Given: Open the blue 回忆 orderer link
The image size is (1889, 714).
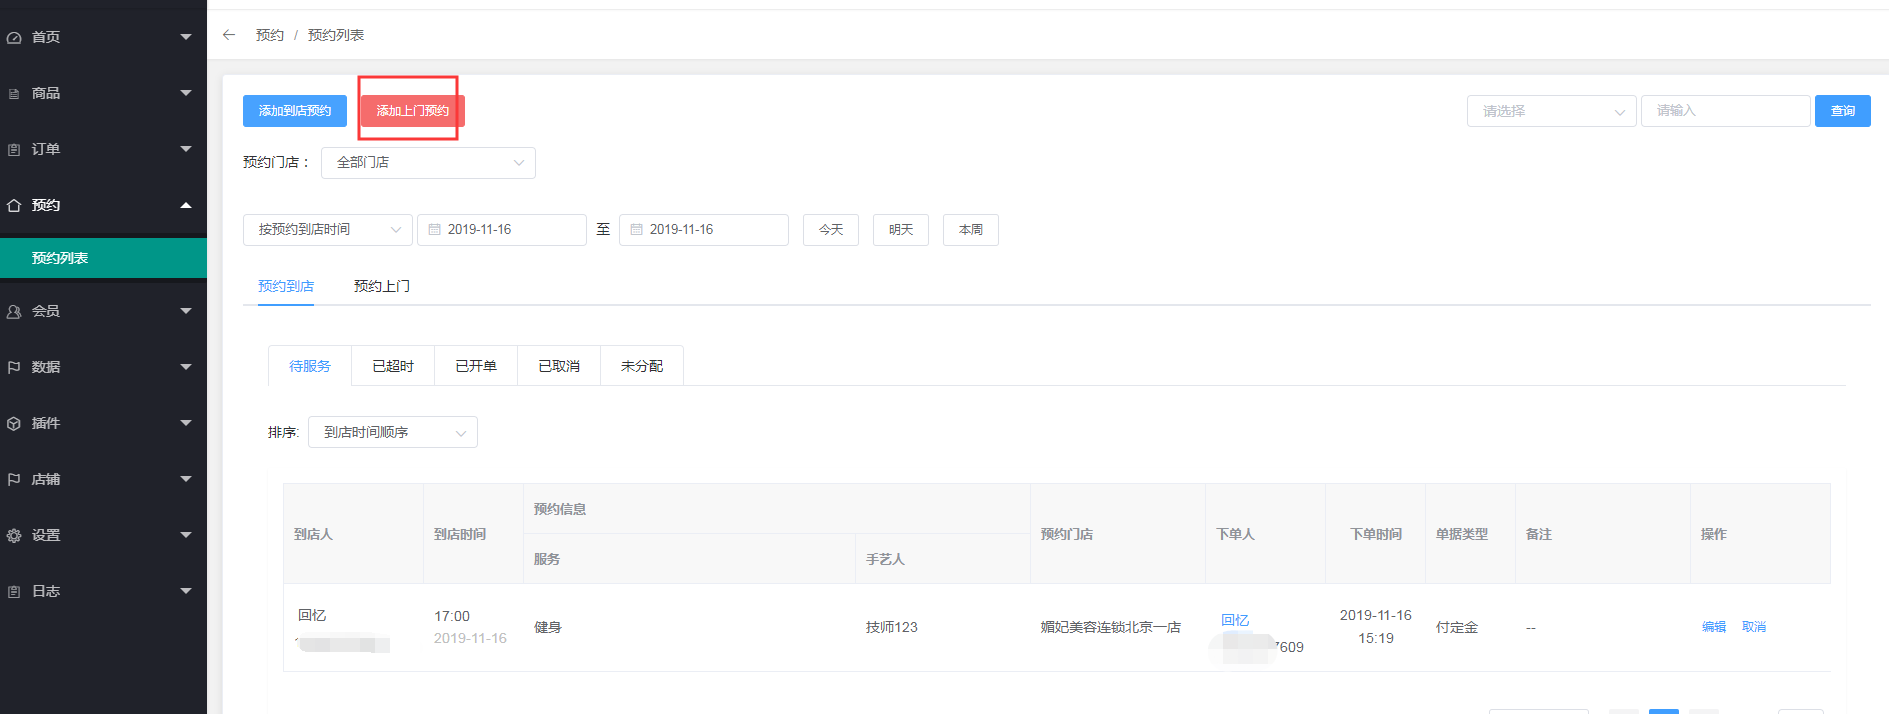Looking at the screenshot, I should tap(1235, 620).
